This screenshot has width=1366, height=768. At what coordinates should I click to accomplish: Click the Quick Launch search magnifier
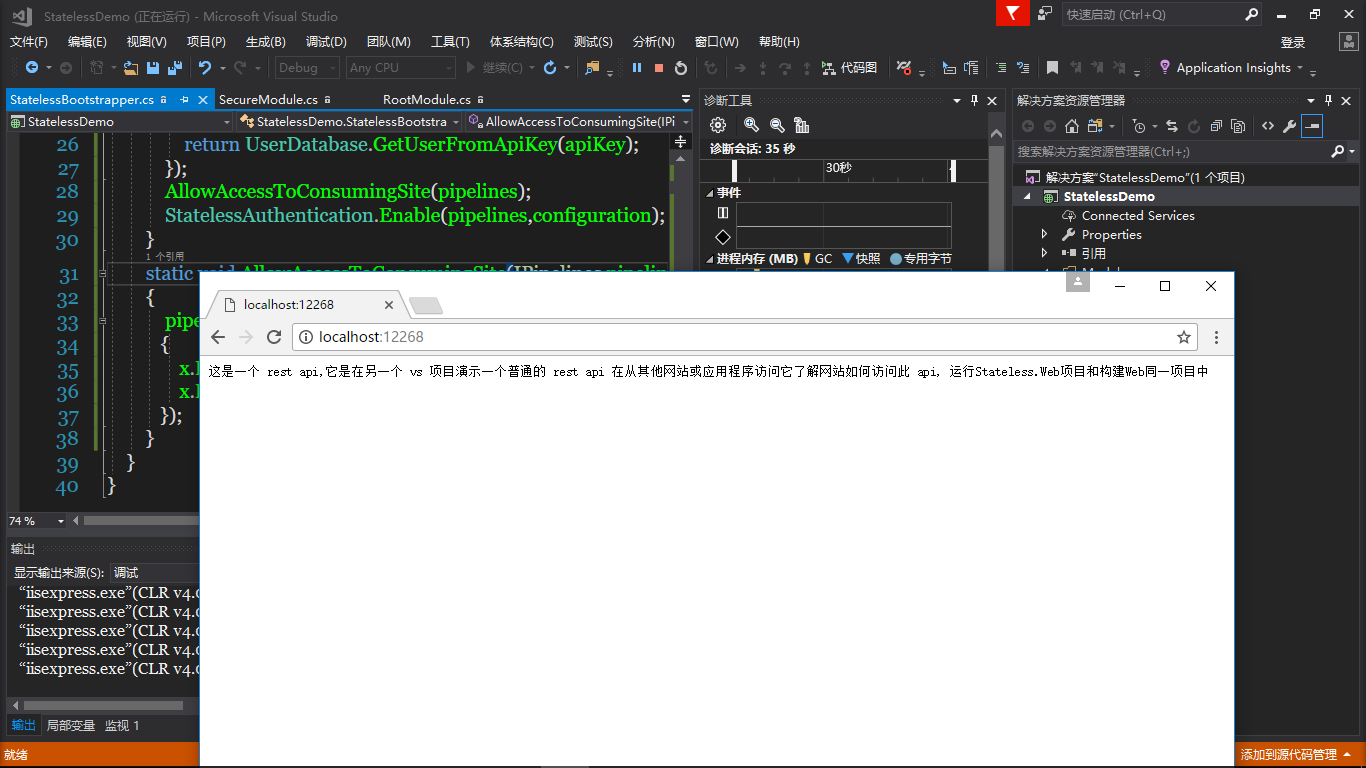click(1251, 15)
